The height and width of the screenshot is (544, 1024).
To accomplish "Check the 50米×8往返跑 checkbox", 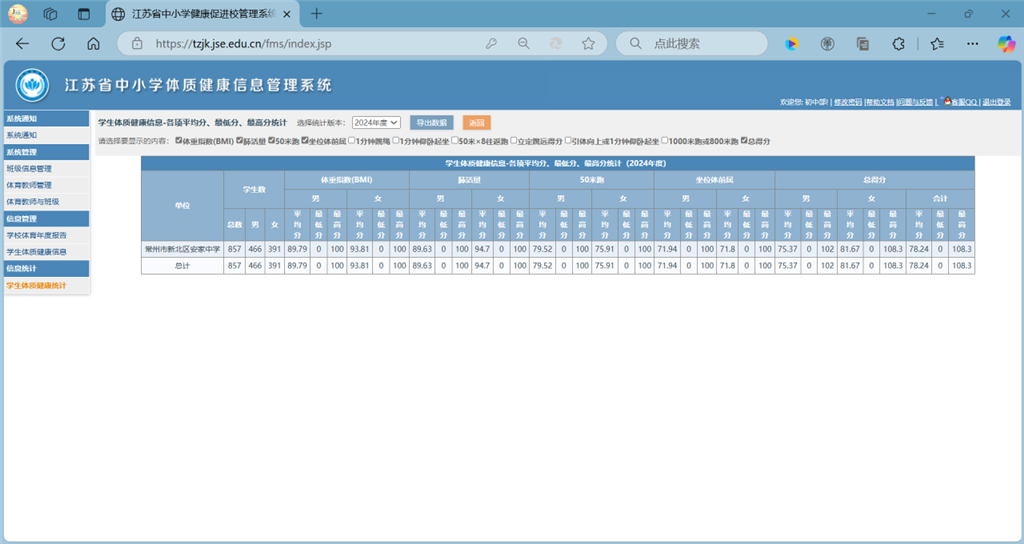I will pyautogui.click(x=455, y=140).
